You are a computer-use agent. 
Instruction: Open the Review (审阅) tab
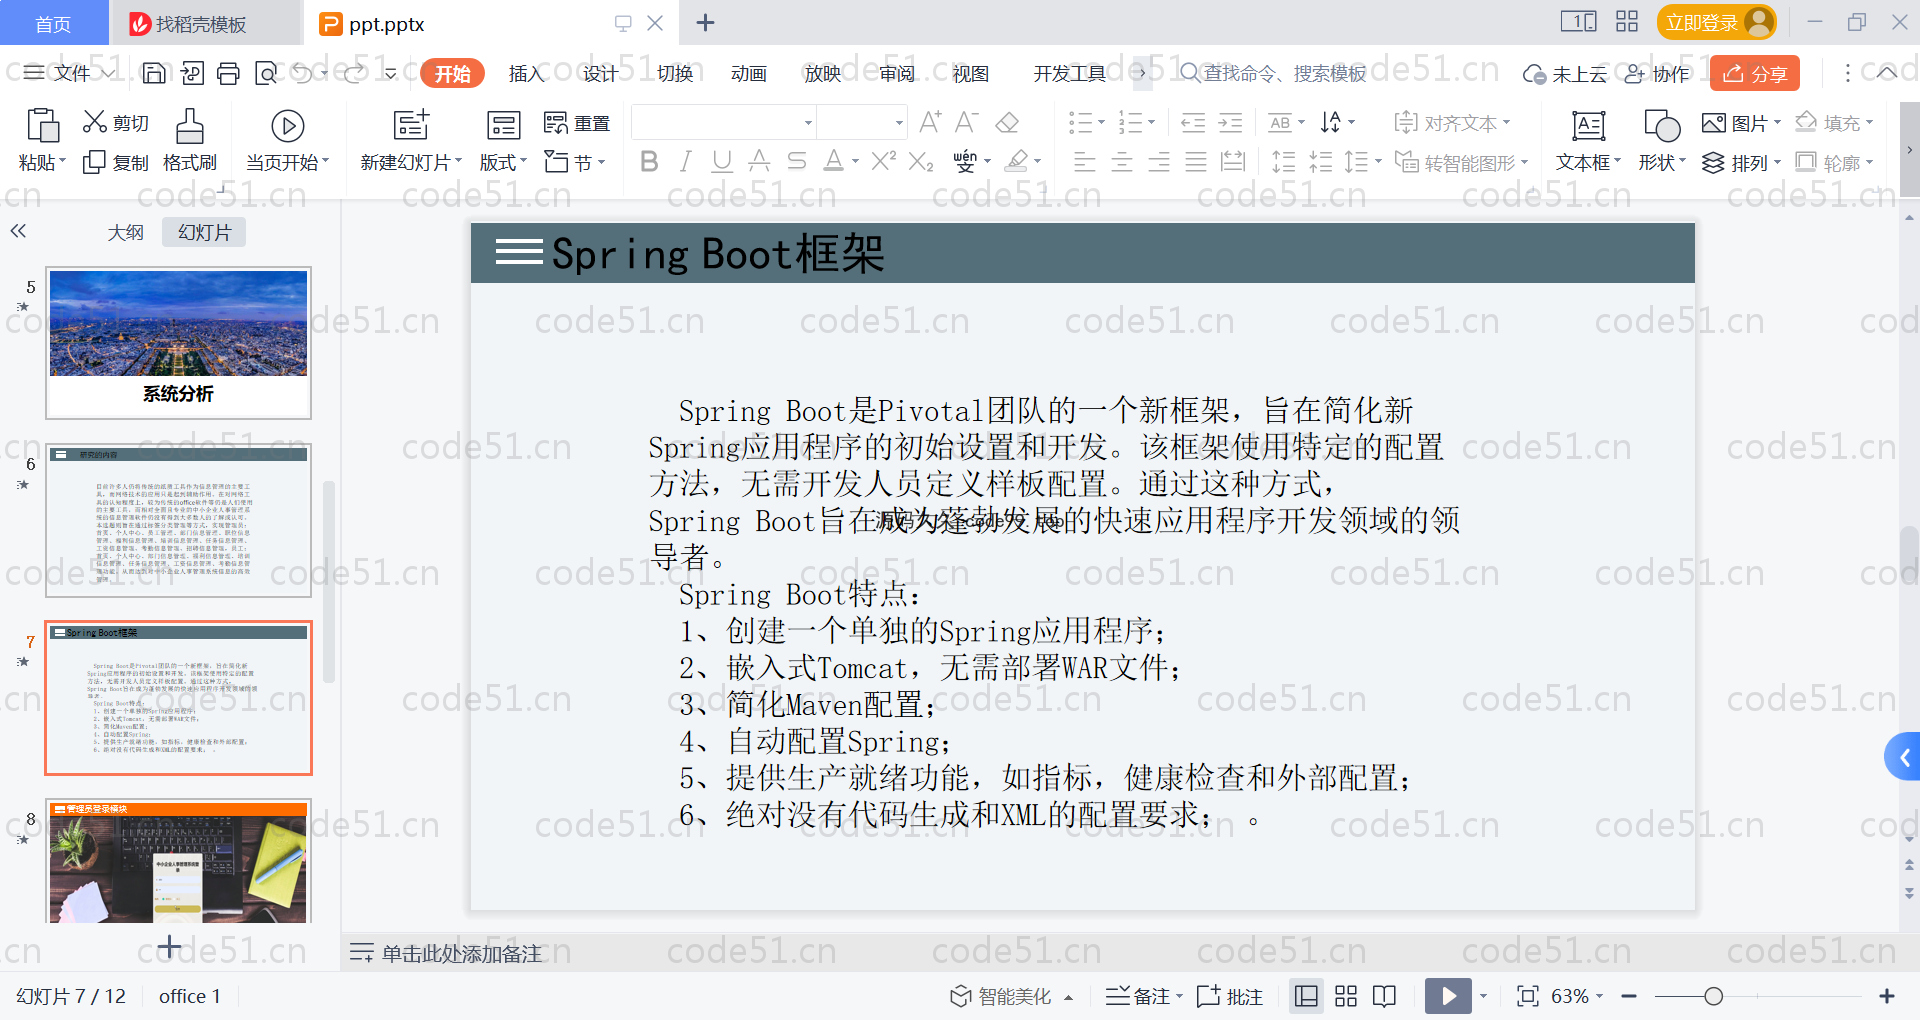(x=897, y=73)
